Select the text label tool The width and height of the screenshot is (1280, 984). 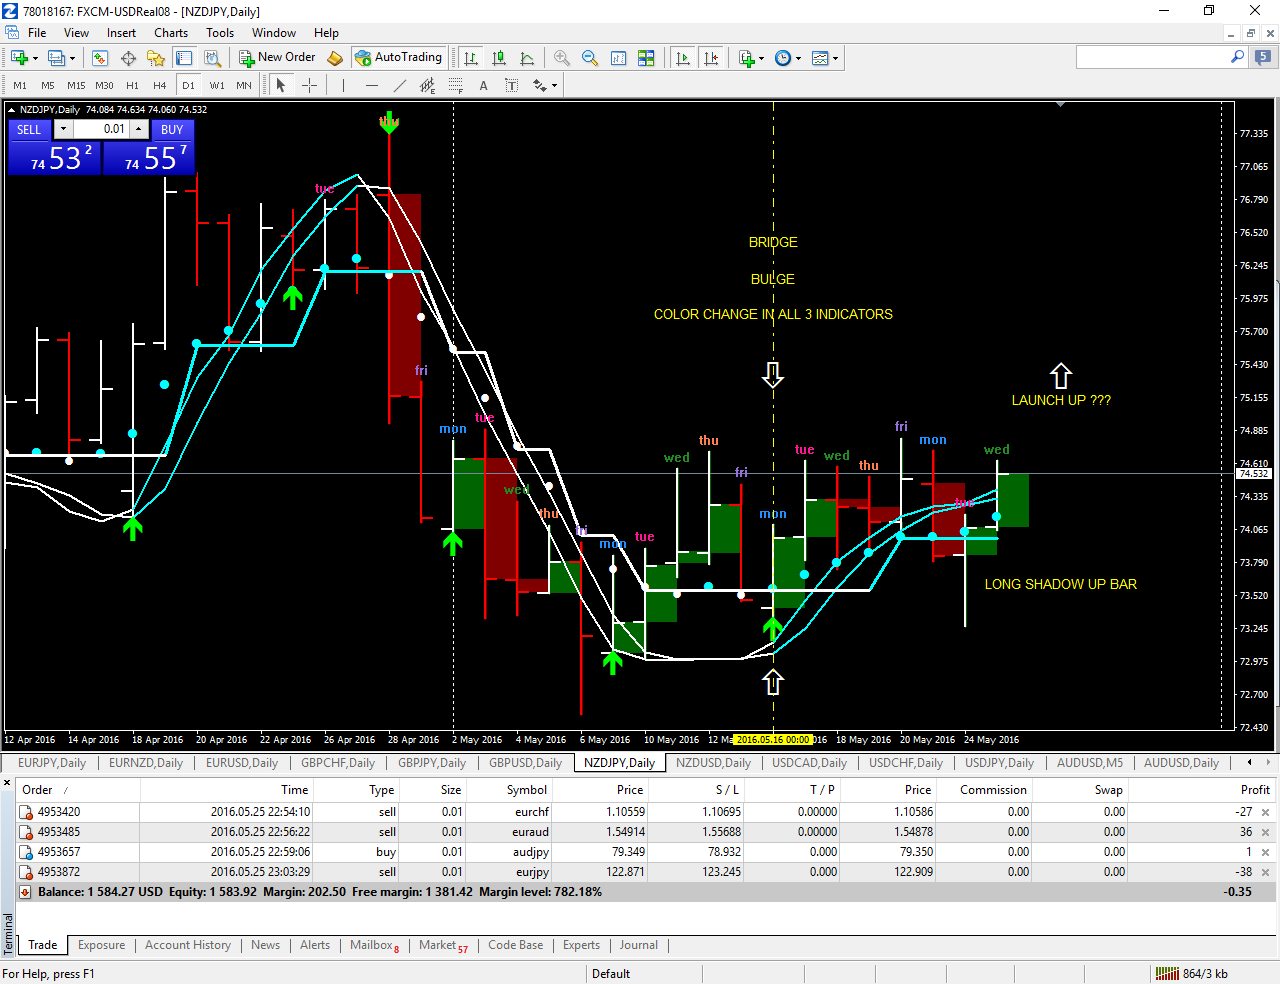(511, 85)
